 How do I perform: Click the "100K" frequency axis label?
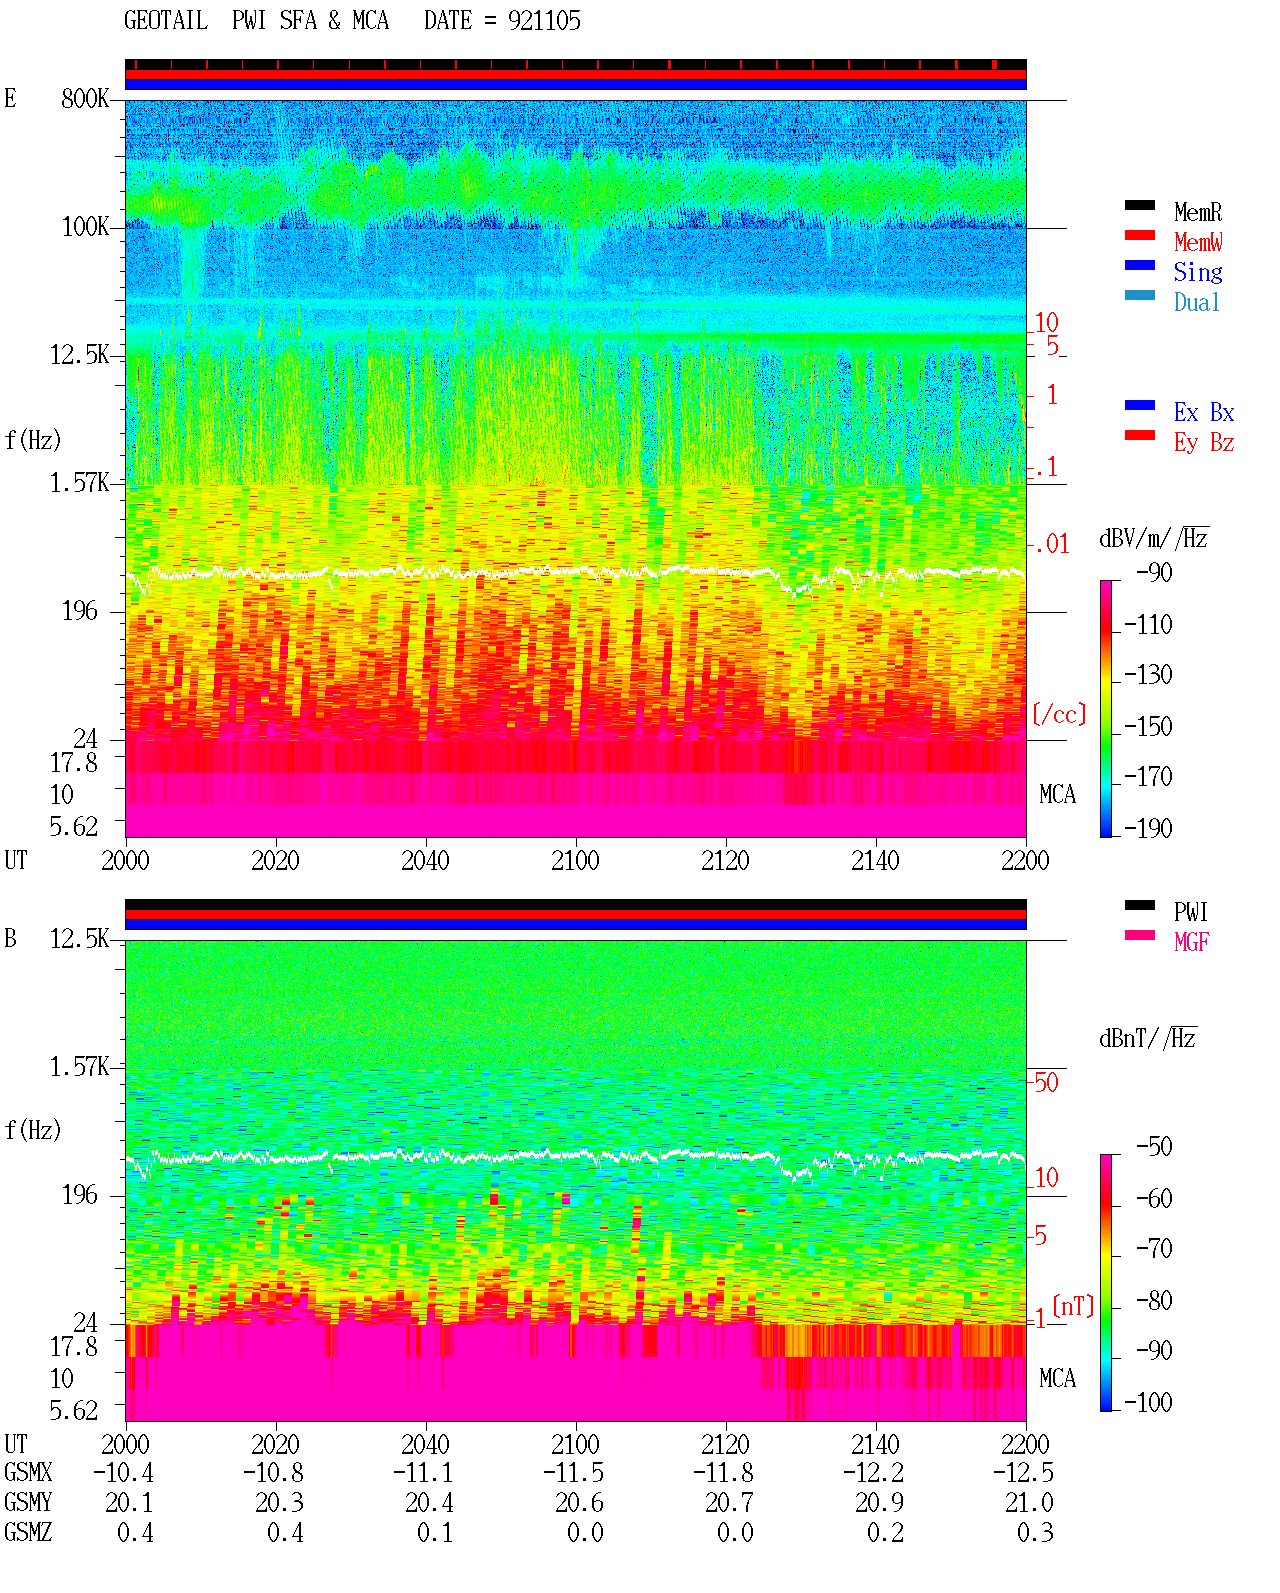[x=85, y=227]
